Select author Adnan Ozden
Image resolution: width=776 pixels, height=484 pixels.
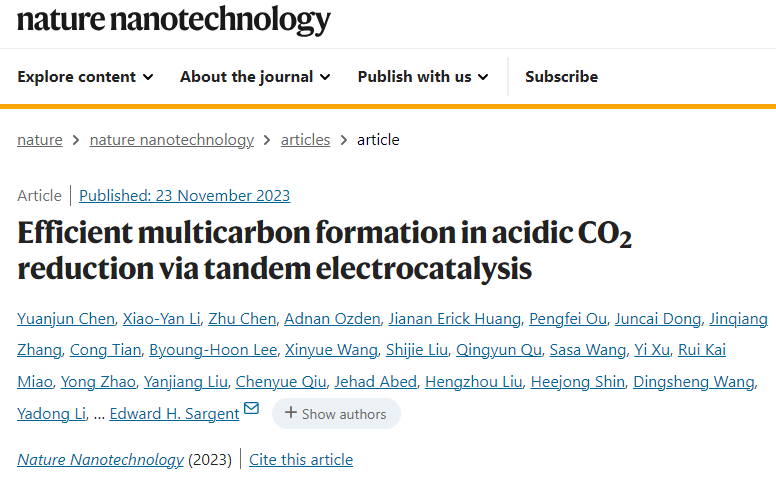(332, 319)
